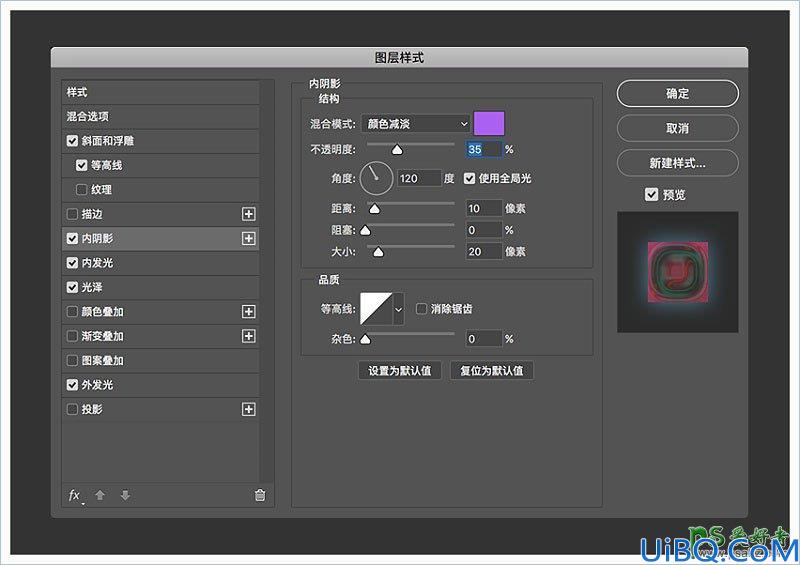Focus the opacity field showing 35
The image size is (800, 565).
(x=484, y=150)
